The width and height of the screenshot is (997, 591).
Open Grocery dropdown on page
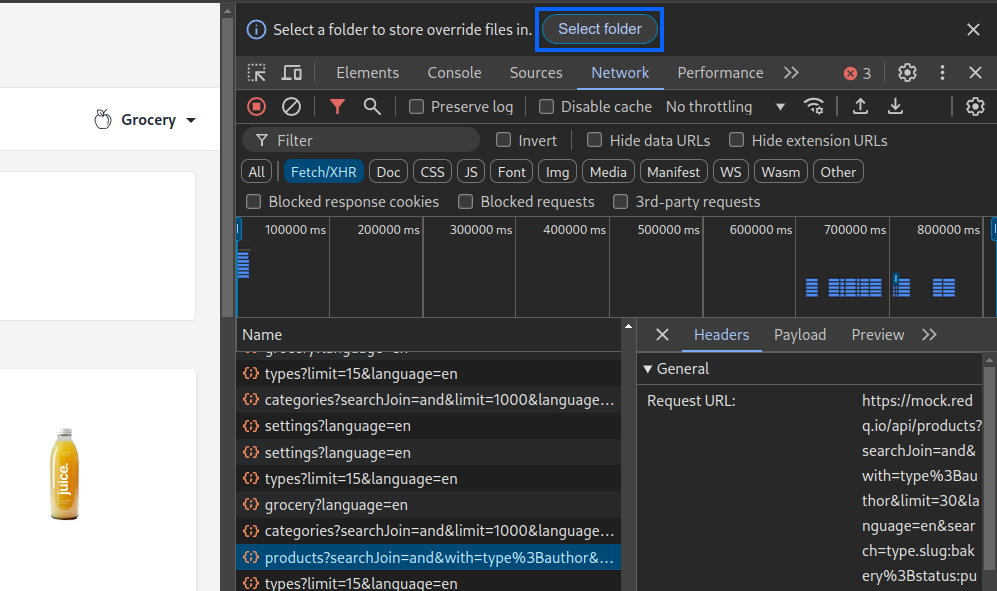tap(145, 120)
